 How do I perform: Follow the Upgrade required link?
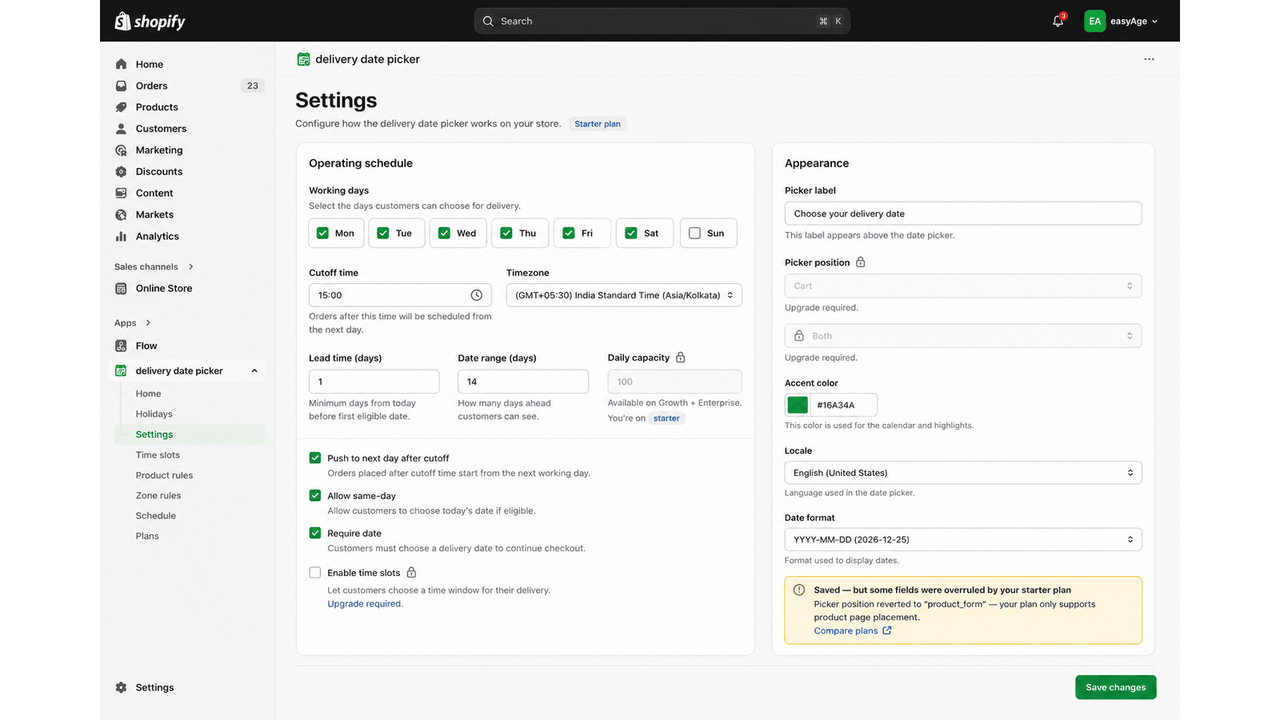pyautogui.click(x=365, y=604)
